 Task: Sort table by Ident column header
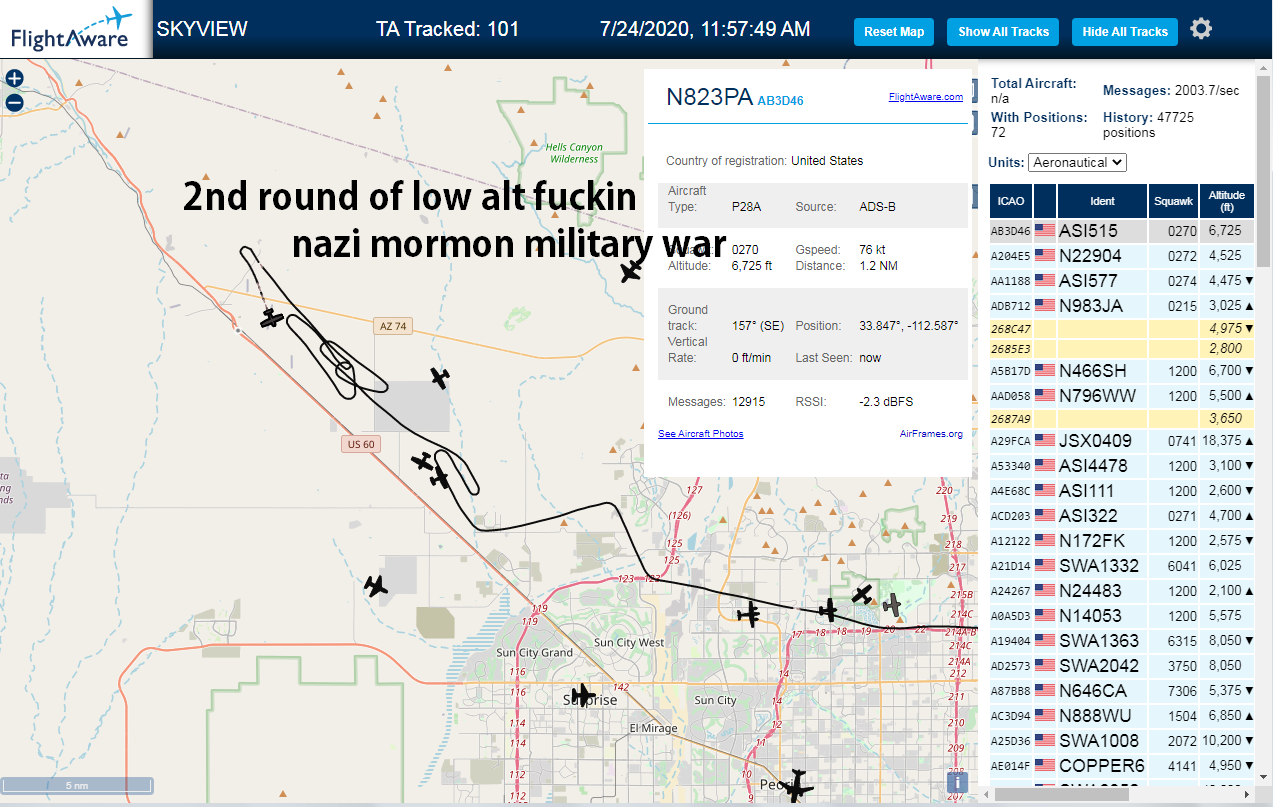pyautogui.click(x=1102, y=201)
